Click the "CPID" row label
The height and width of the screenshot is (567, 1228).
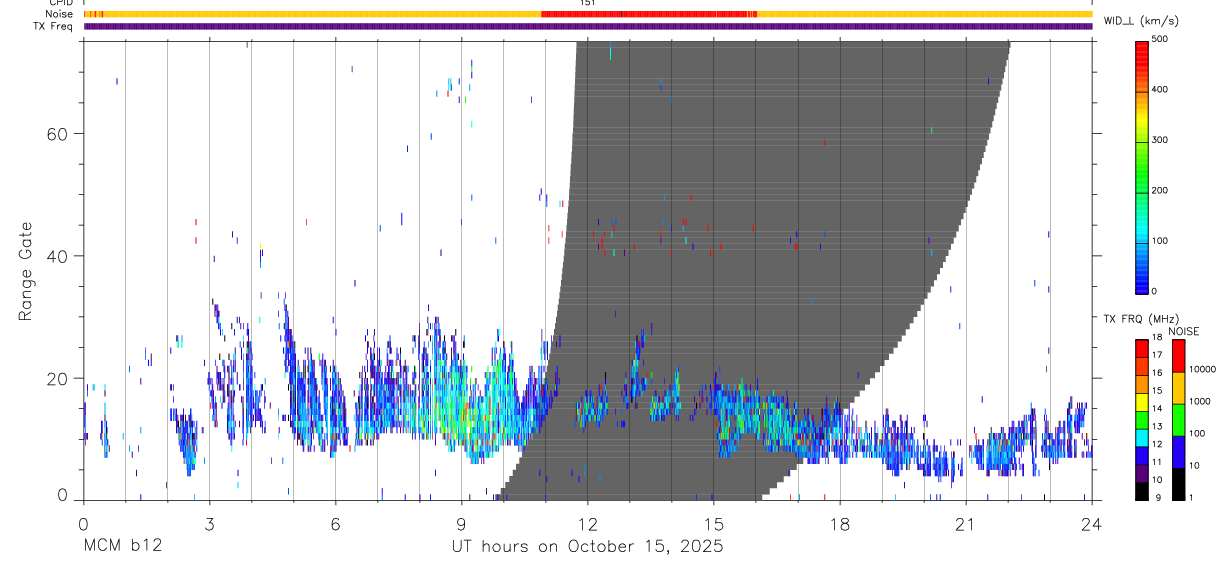(x=61, y=3)
